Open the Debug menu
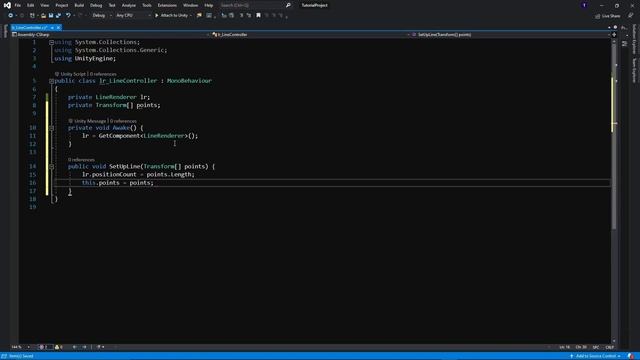The image size is (640, 360). coord(96,5)
